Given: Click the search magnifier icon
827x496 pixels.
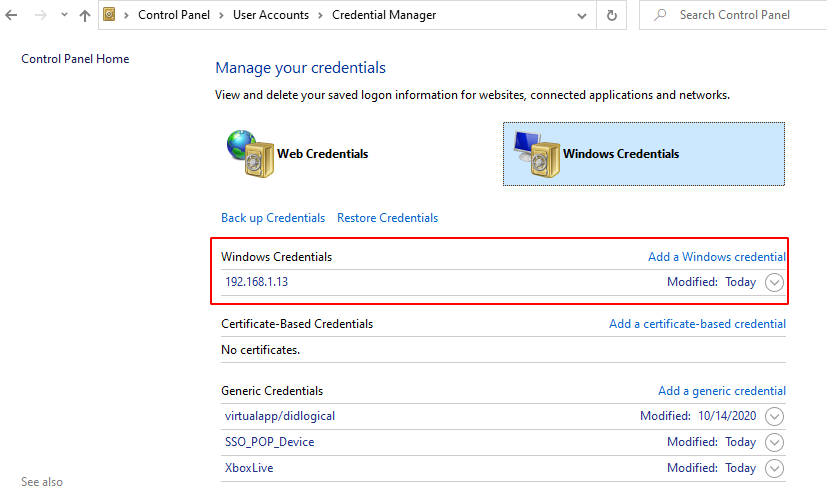Looking at the screenshot, I should coord(660,15).
